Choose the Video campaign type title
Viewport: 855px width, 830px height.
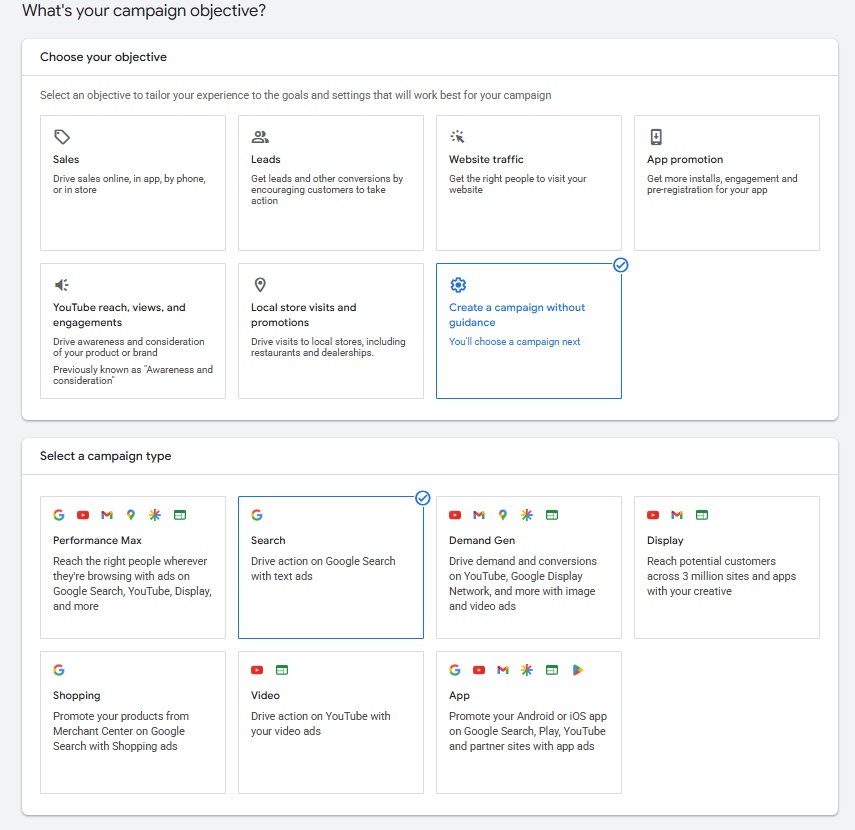coord(265,695)
